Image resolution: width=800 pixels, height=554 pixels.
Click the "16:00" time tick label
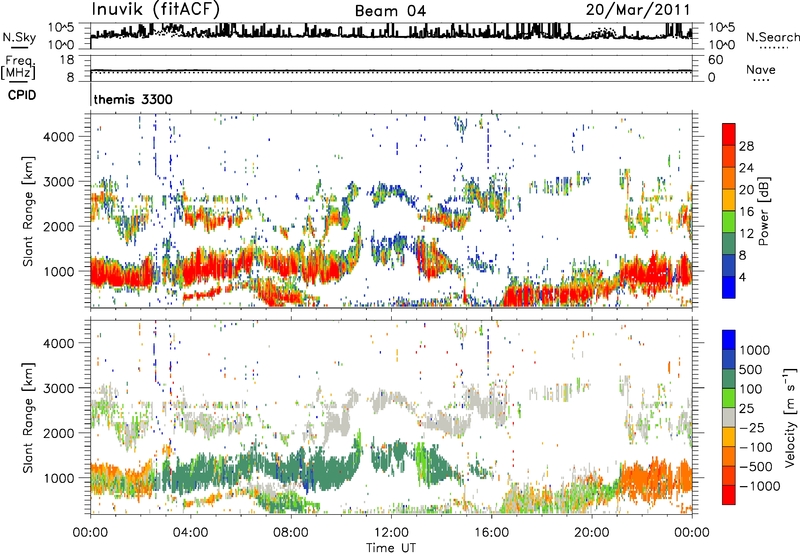coord(491,532)
